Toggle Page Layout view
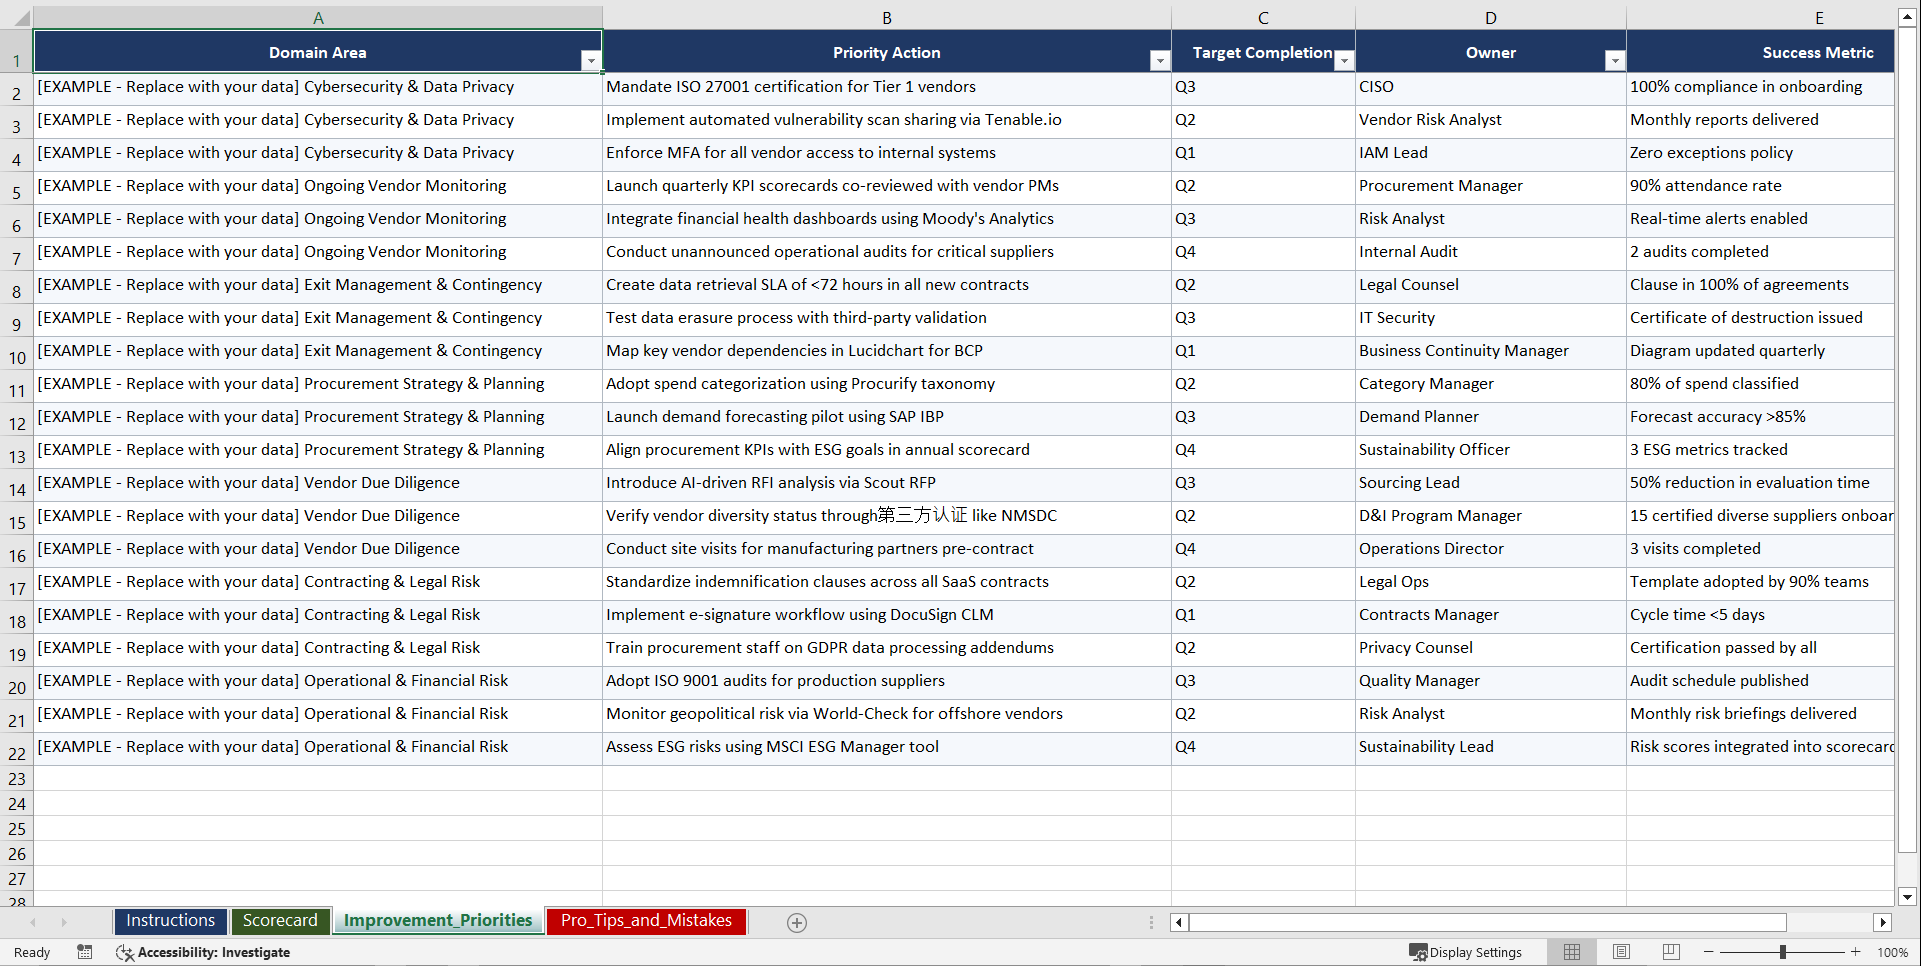The height and width of the screenshot is (966, 1921). [x=1620, y=951]
